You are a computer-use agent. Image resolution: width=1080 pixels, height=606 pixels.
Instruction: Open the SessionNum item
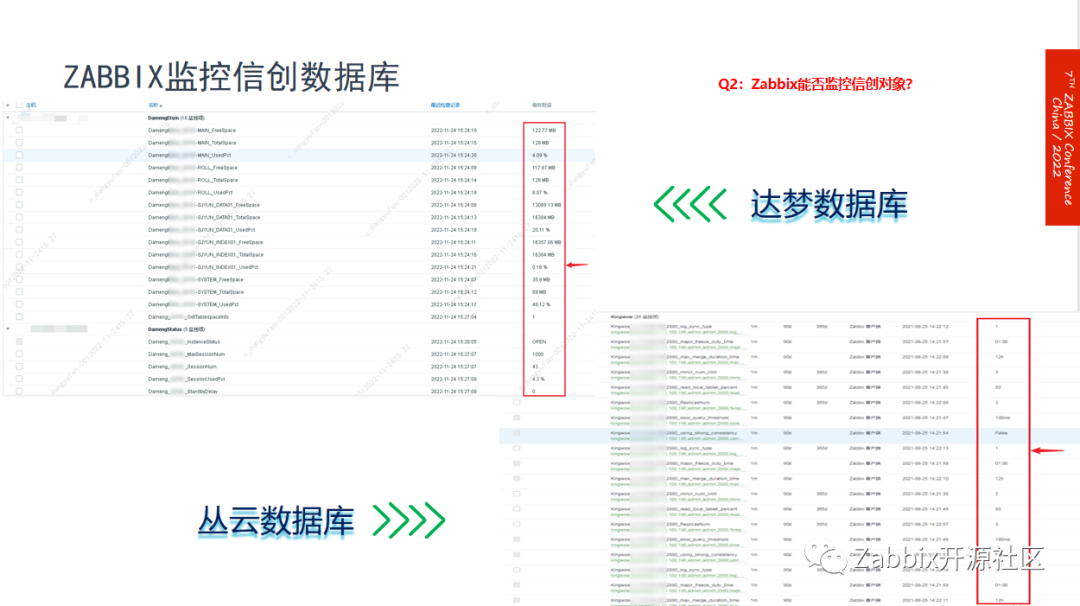click(x=183, y=366)
